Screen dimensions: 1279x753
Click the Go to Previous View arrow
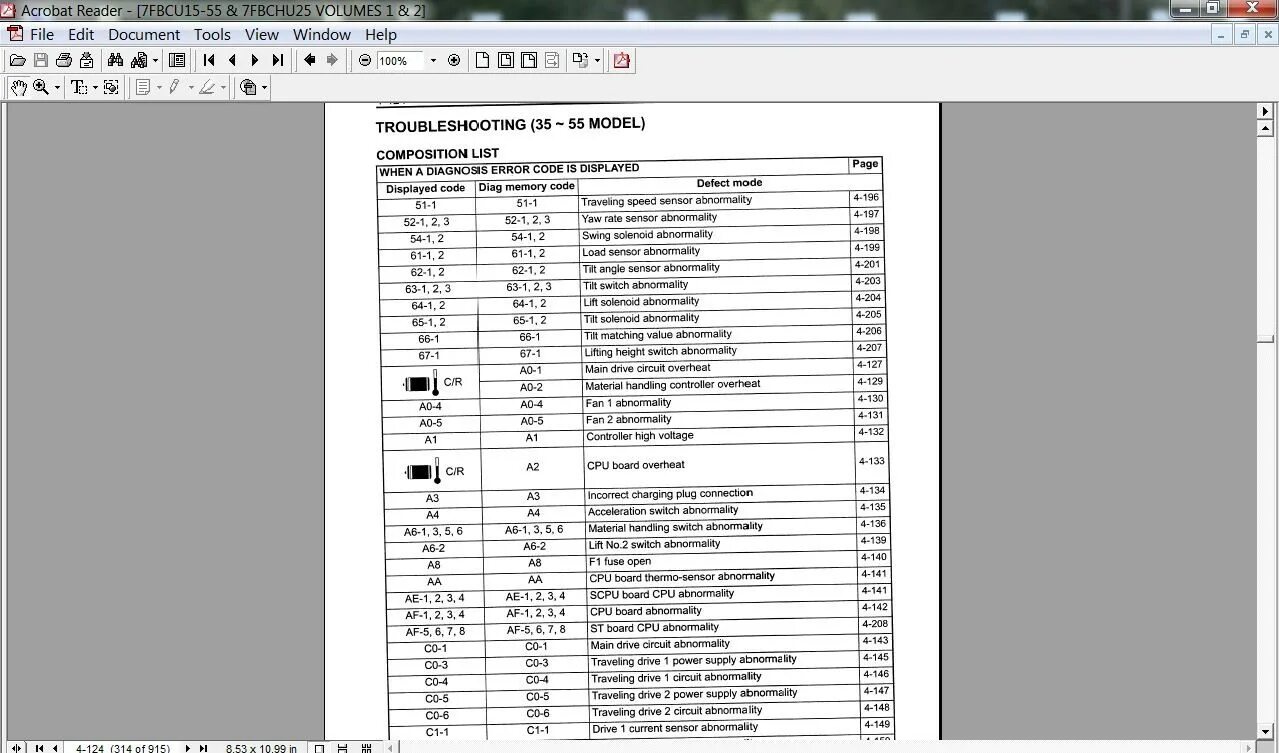[310, 60]
